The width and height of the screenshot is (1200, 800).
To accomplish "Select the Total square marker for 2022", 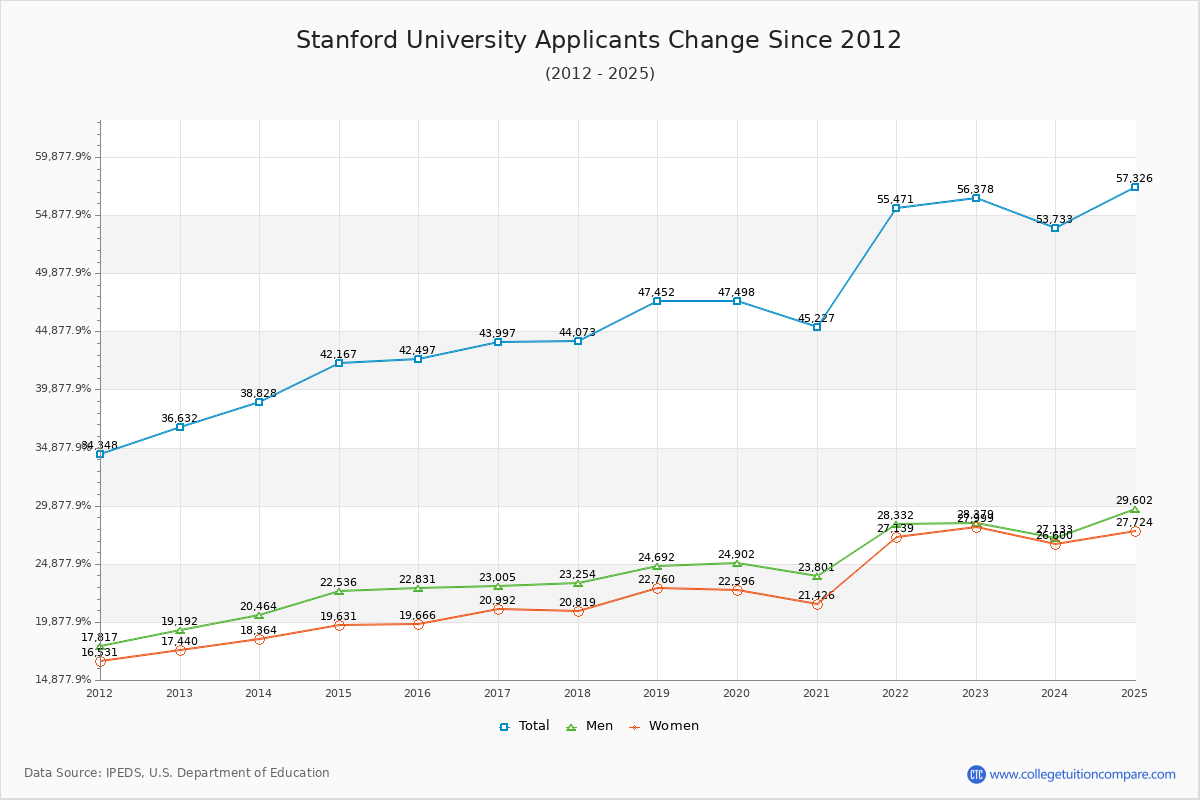I will pyautogui.click(x=896, y=208).
